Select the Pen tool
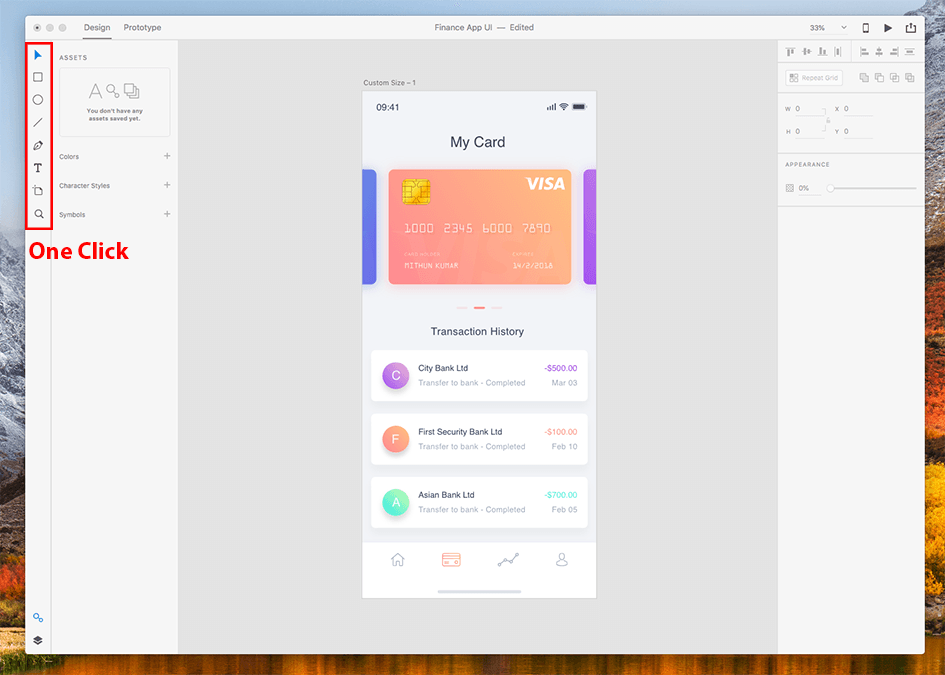 [x=38, y=144]
